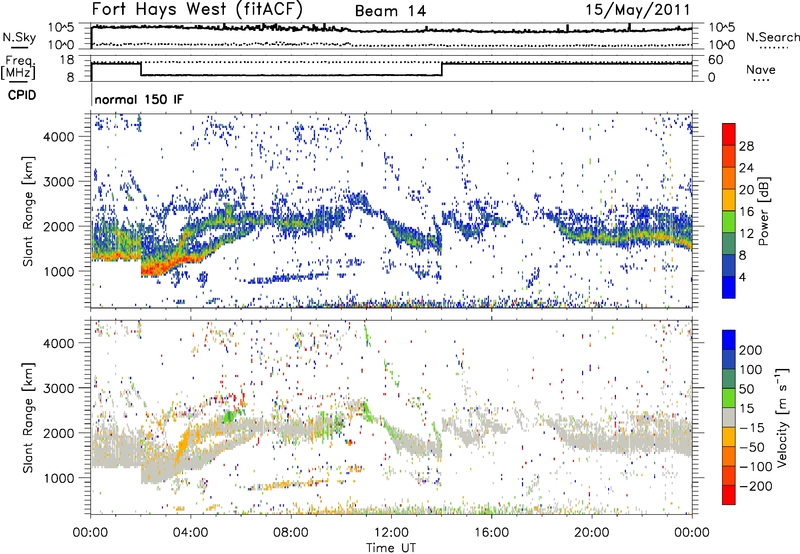The width and height of the screenshot is (800, 554).
Task: Click the frequency step-up line at 14:00
Action: [x=442, y=69]
